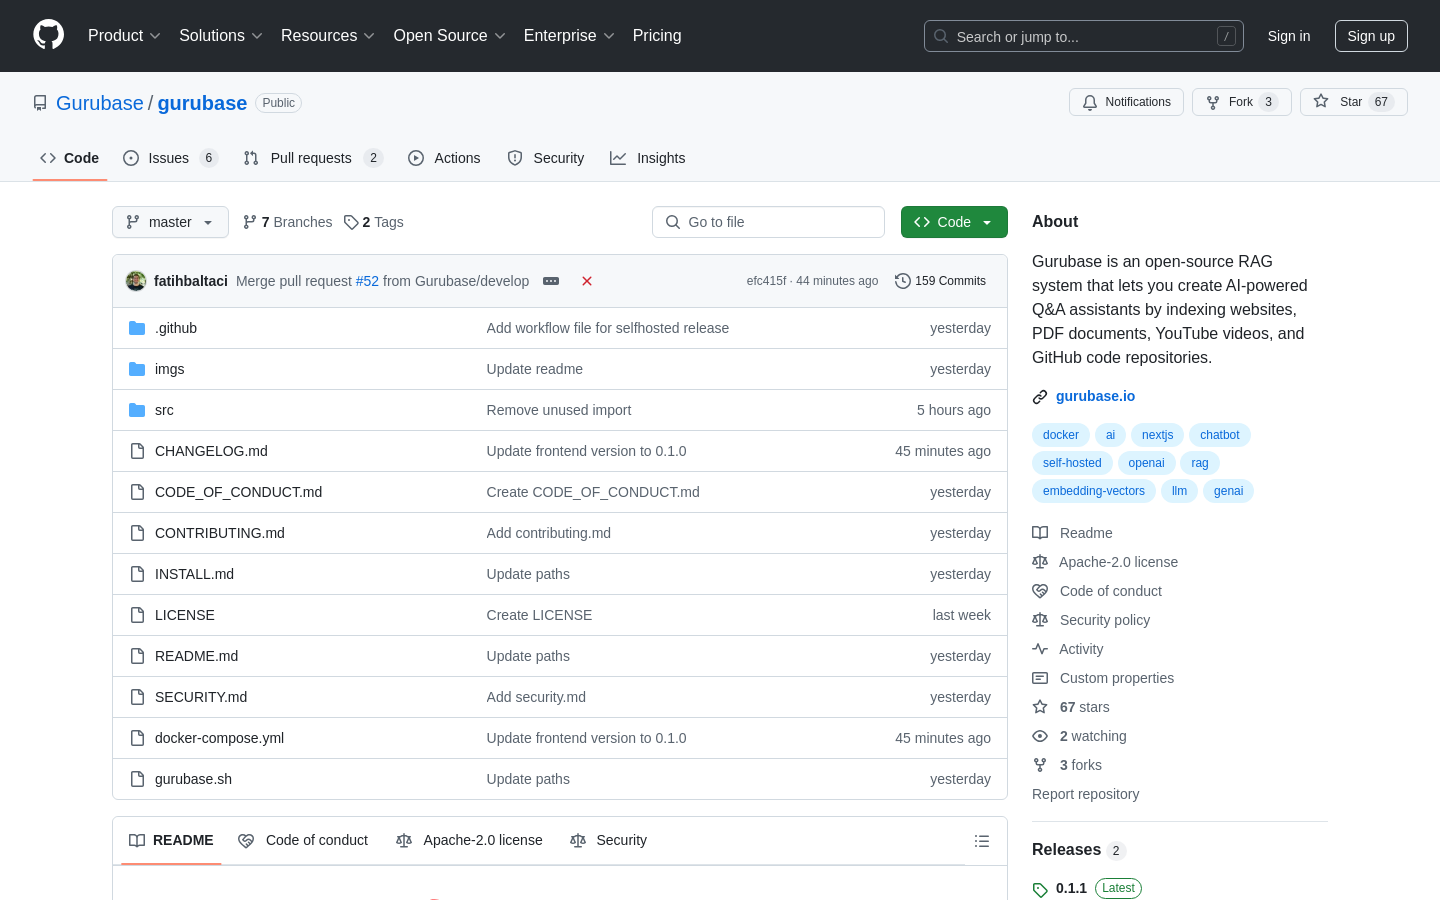Image resolution: width=1440 pixels, height=900 pixels.
Task: Open the 'Remove unused import' commit message
Action: 559,410
